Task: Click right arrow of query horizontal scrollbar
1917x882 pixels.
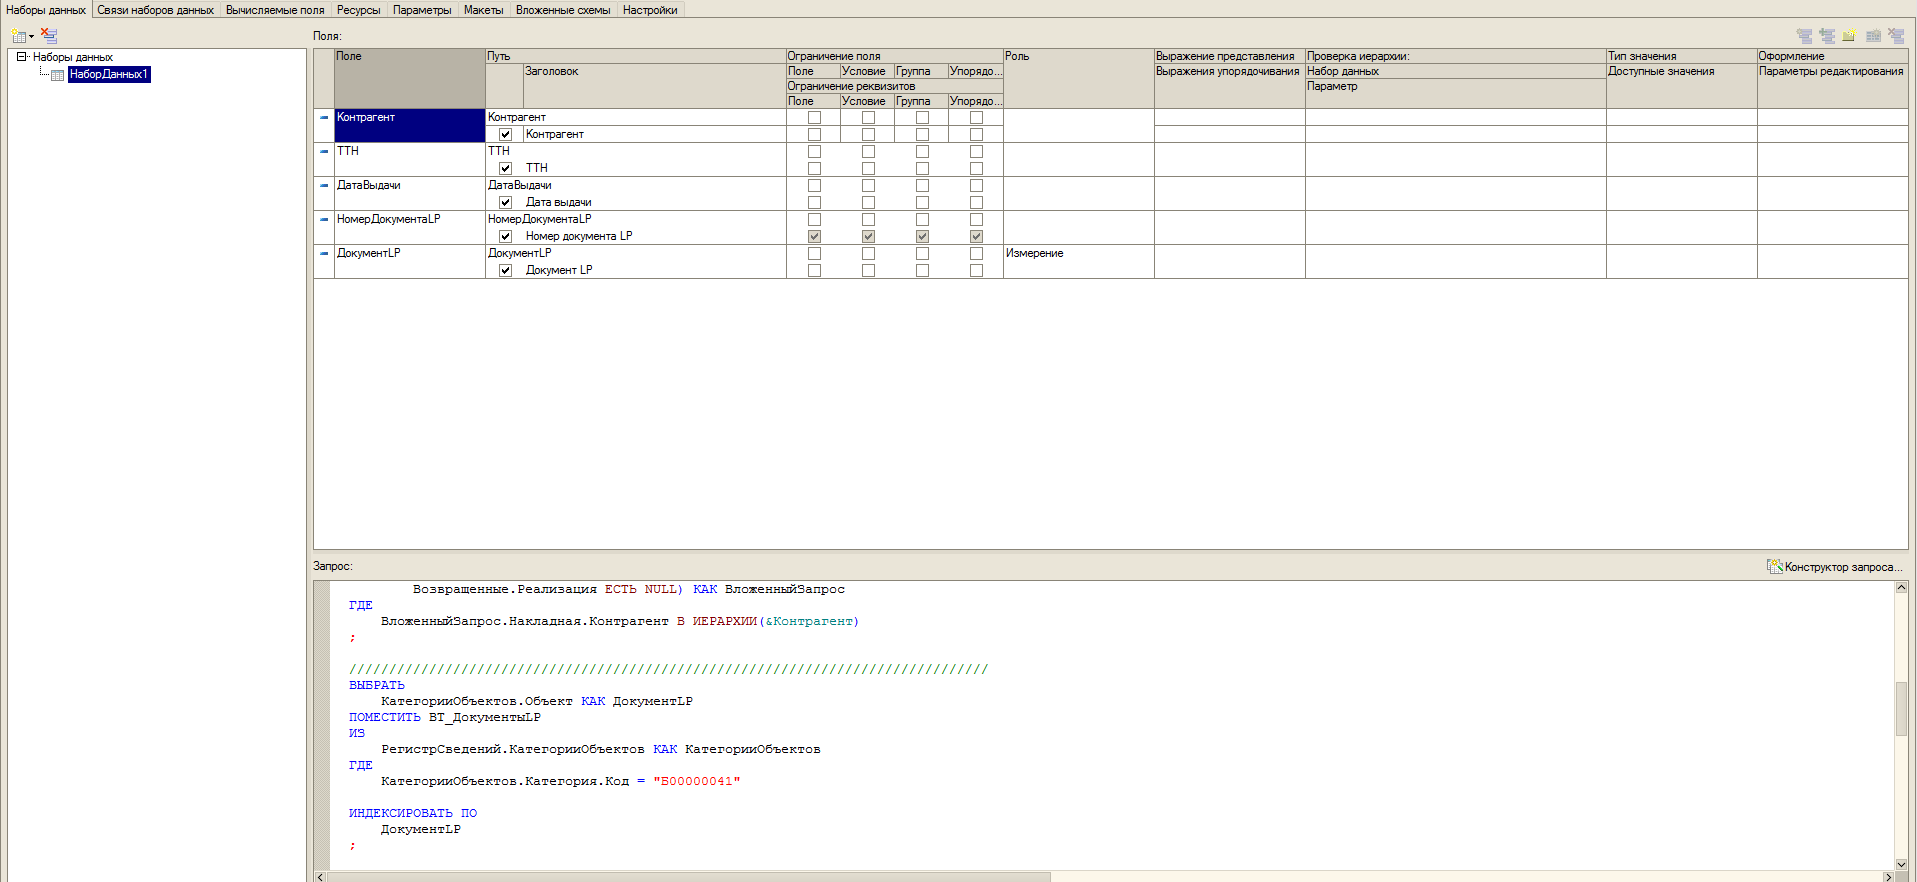Action: click(x=1888, y=877)
